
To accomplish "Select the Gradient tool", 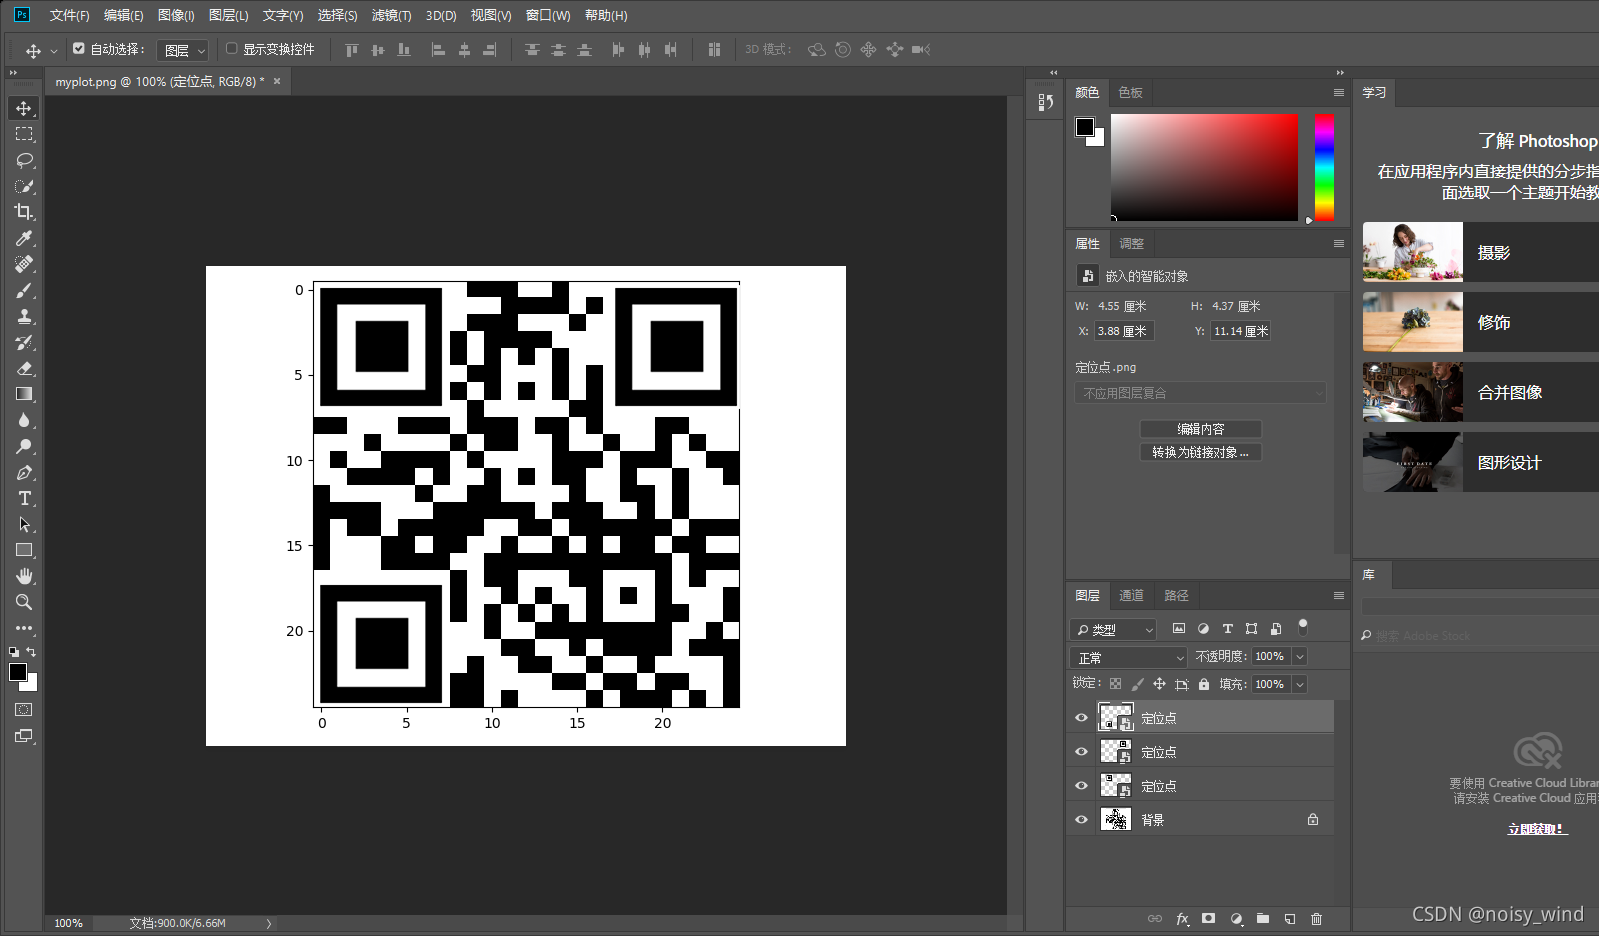I will pyautogui.click(x=24, y=394).
